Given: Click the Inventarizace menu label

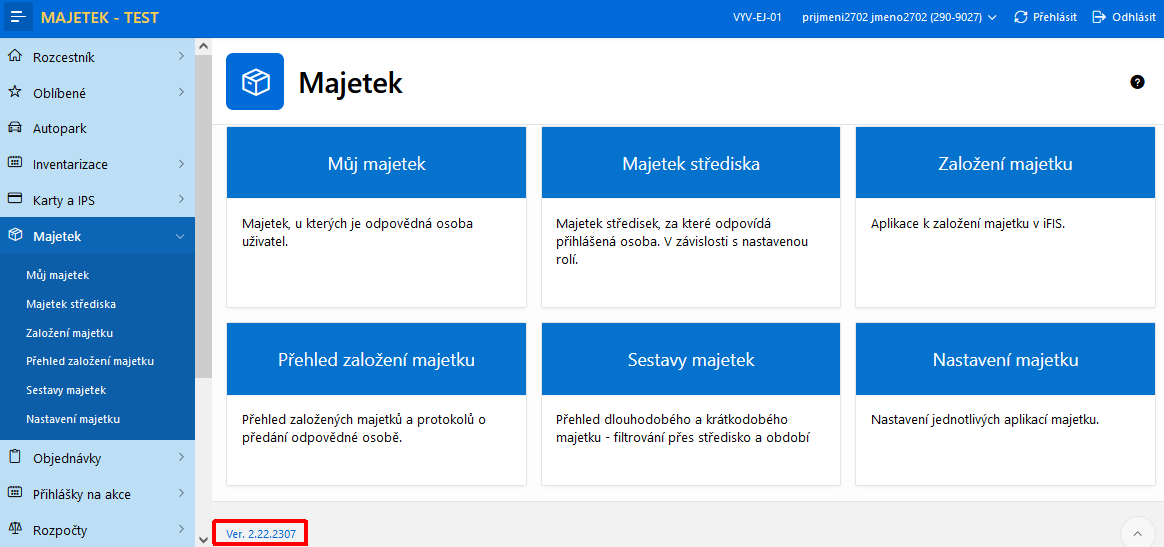Looking at the screenshot, I should click(x=71, y=164).
